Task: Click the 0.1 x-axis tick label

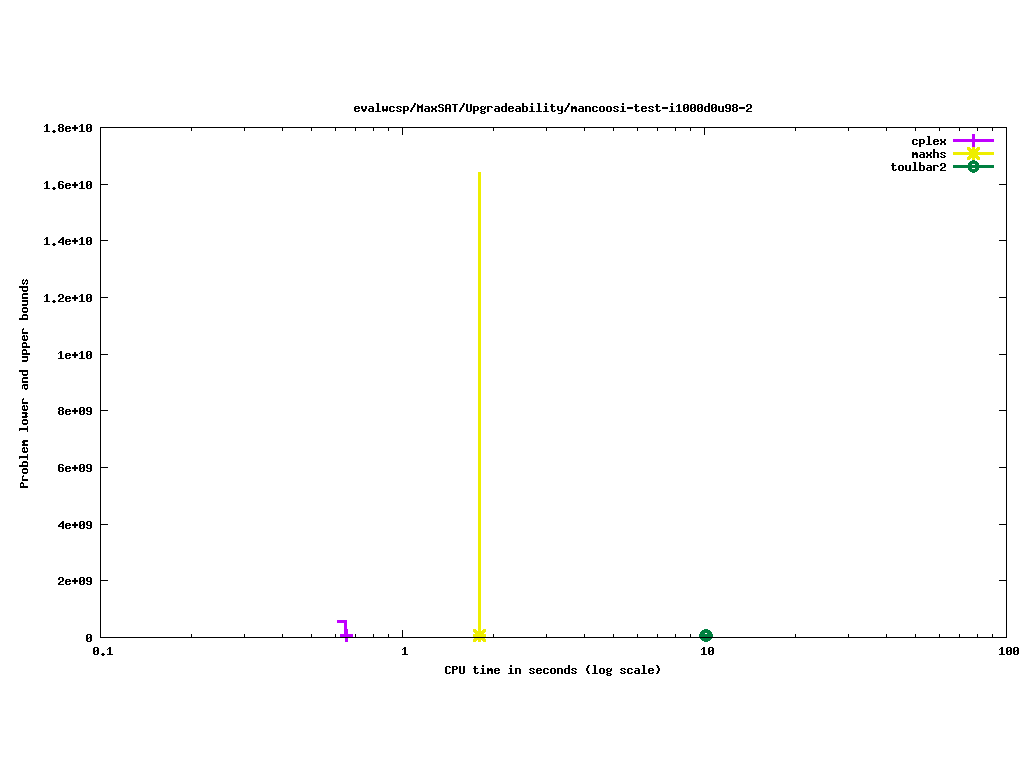Action: pos(102,651)
